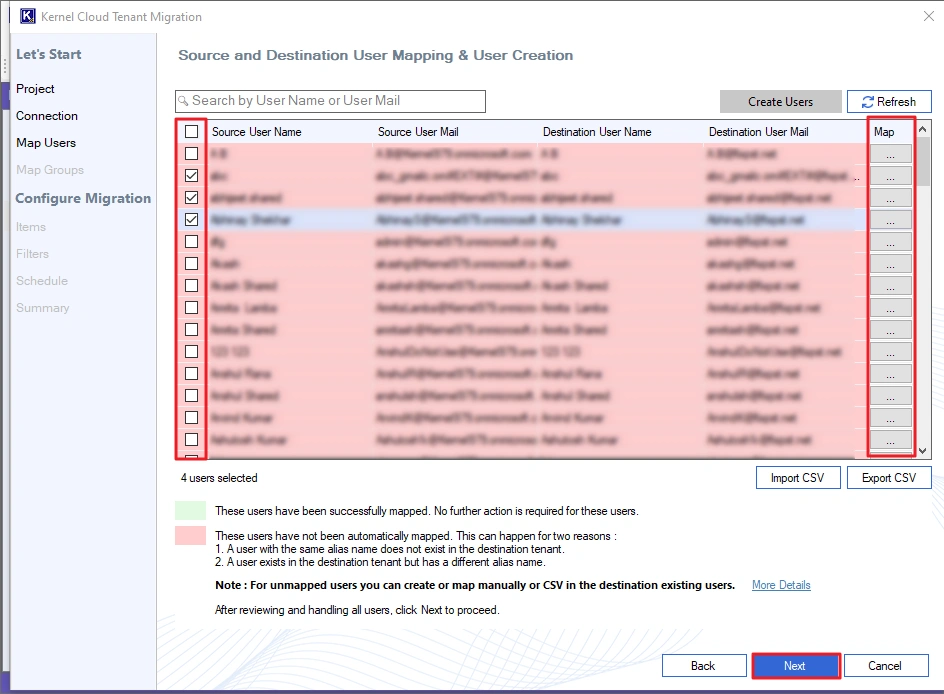Go to the Schedule step in the sidebar

click(41, 280)
